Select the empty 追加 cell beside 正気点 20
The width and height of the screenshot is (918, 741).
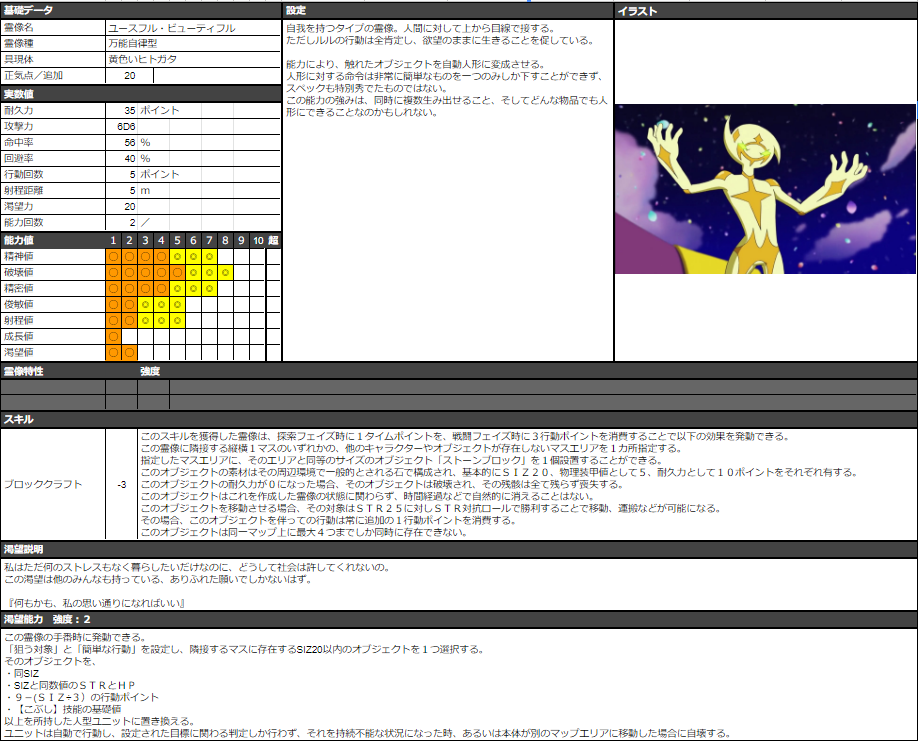(217, 76)
